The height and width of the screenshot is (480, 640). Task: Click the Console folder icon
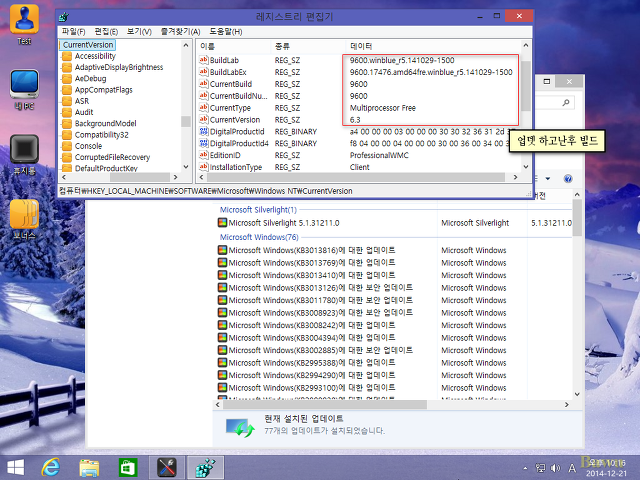pyautogui.click(x=67, y=146)
